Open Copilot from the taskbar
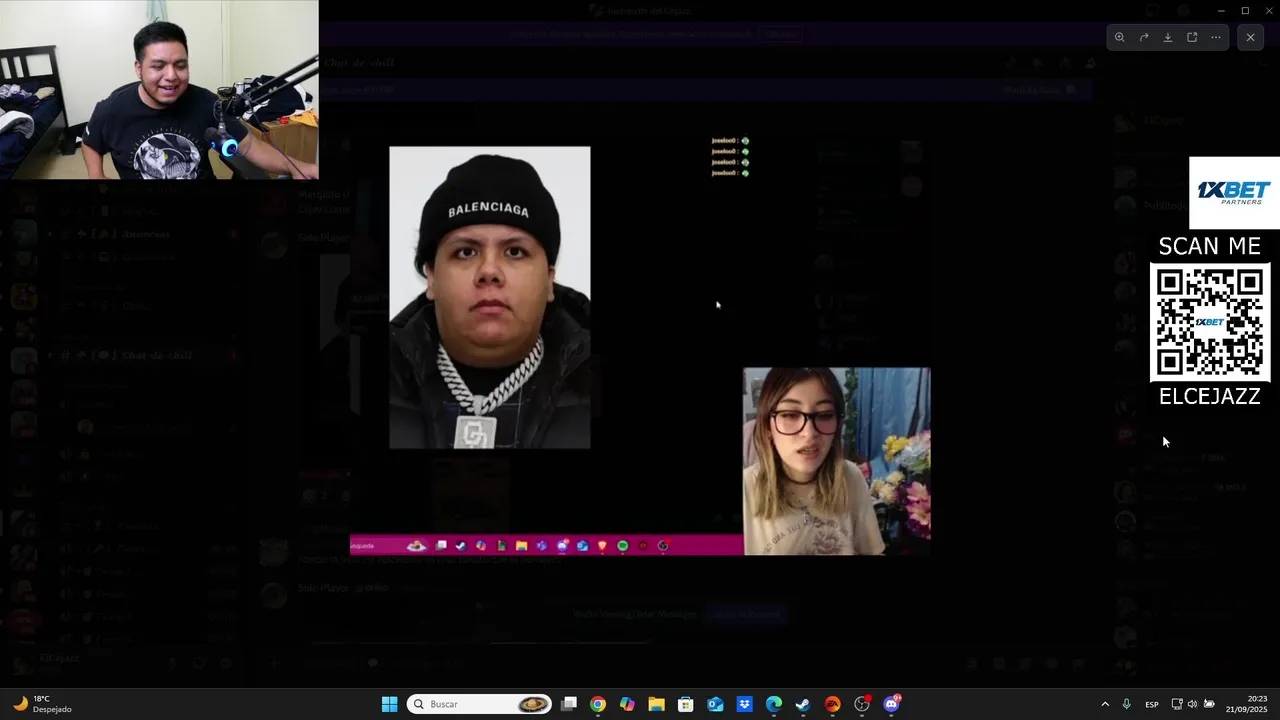This screenshot has width=1280, height=720. point(627,704)
